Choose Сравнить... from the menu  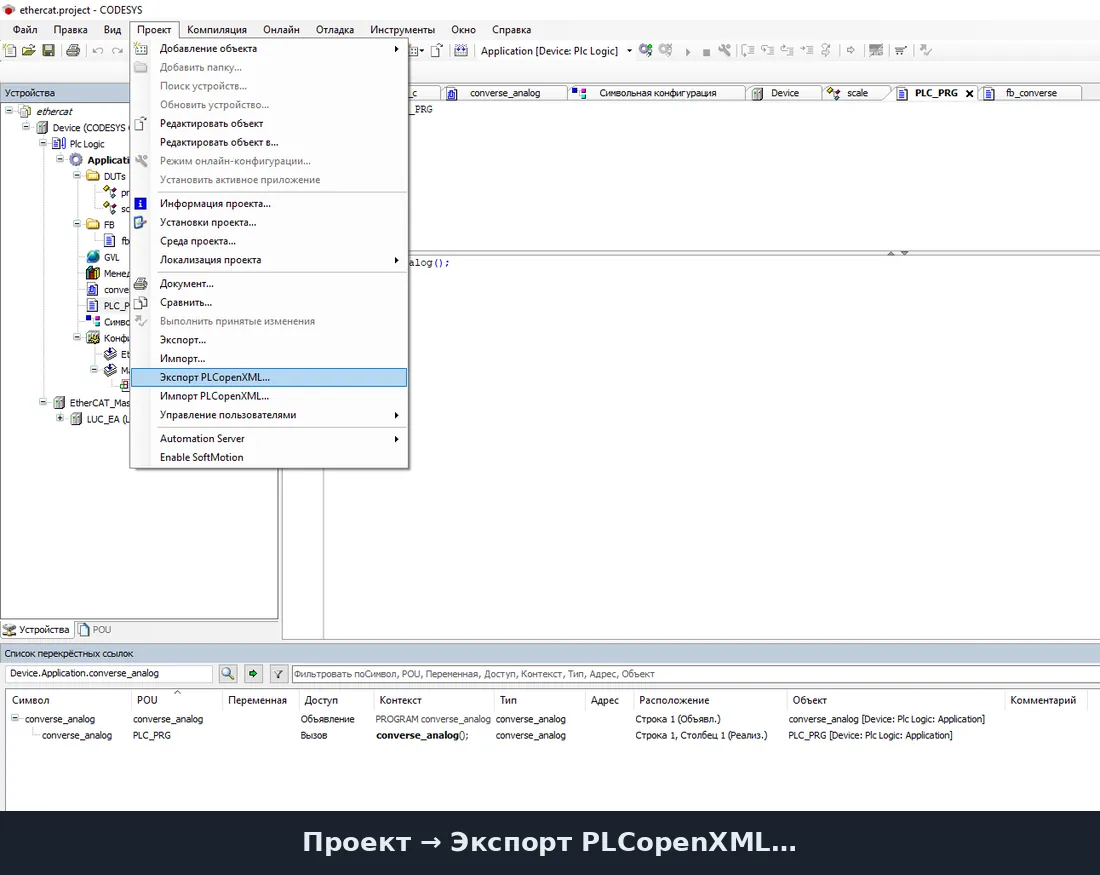(269, 302)
